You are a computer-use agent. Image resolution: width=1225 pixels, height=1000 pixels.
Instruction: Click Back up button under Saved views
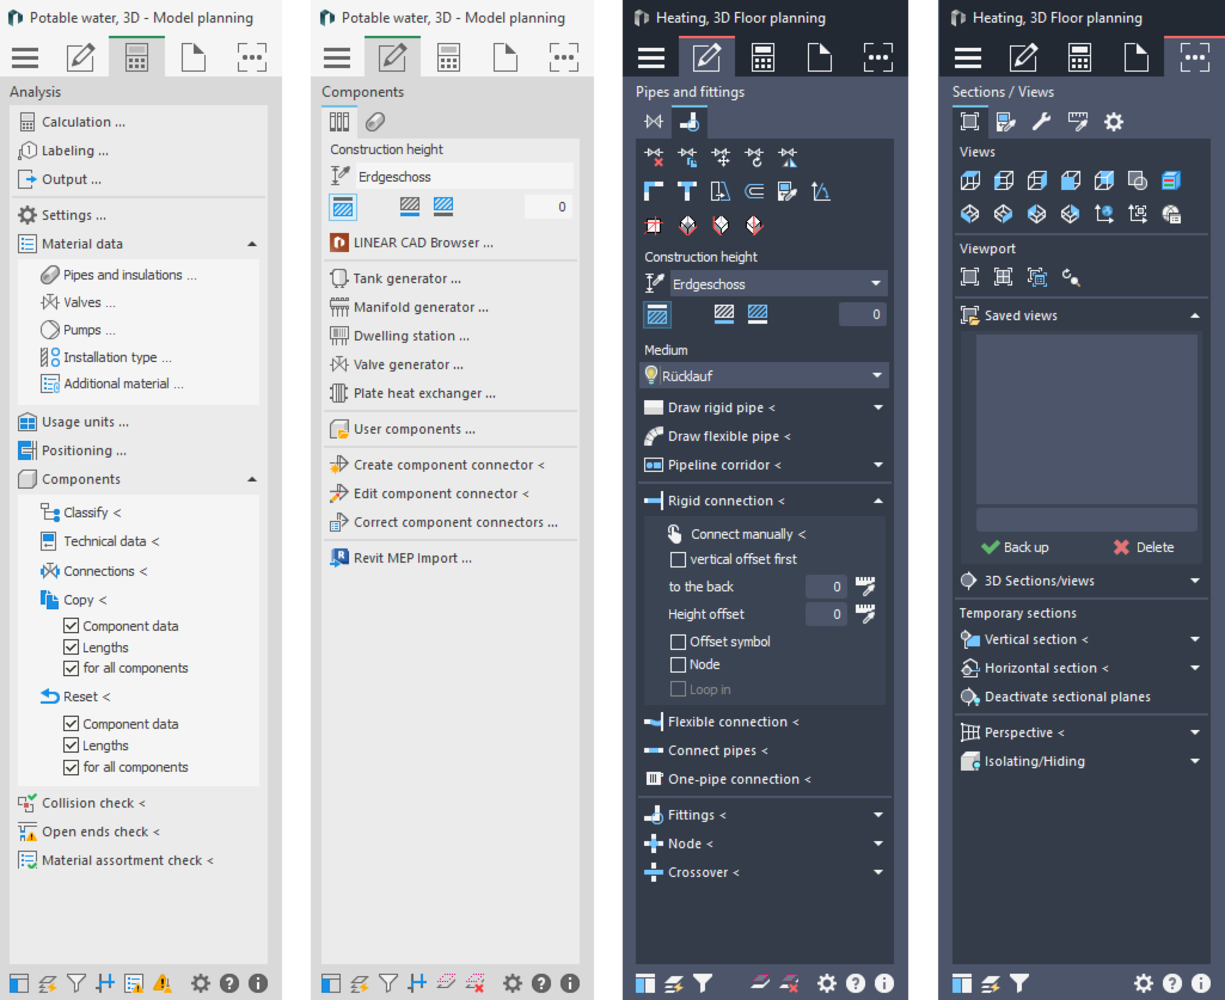[x=1015, y=548]
